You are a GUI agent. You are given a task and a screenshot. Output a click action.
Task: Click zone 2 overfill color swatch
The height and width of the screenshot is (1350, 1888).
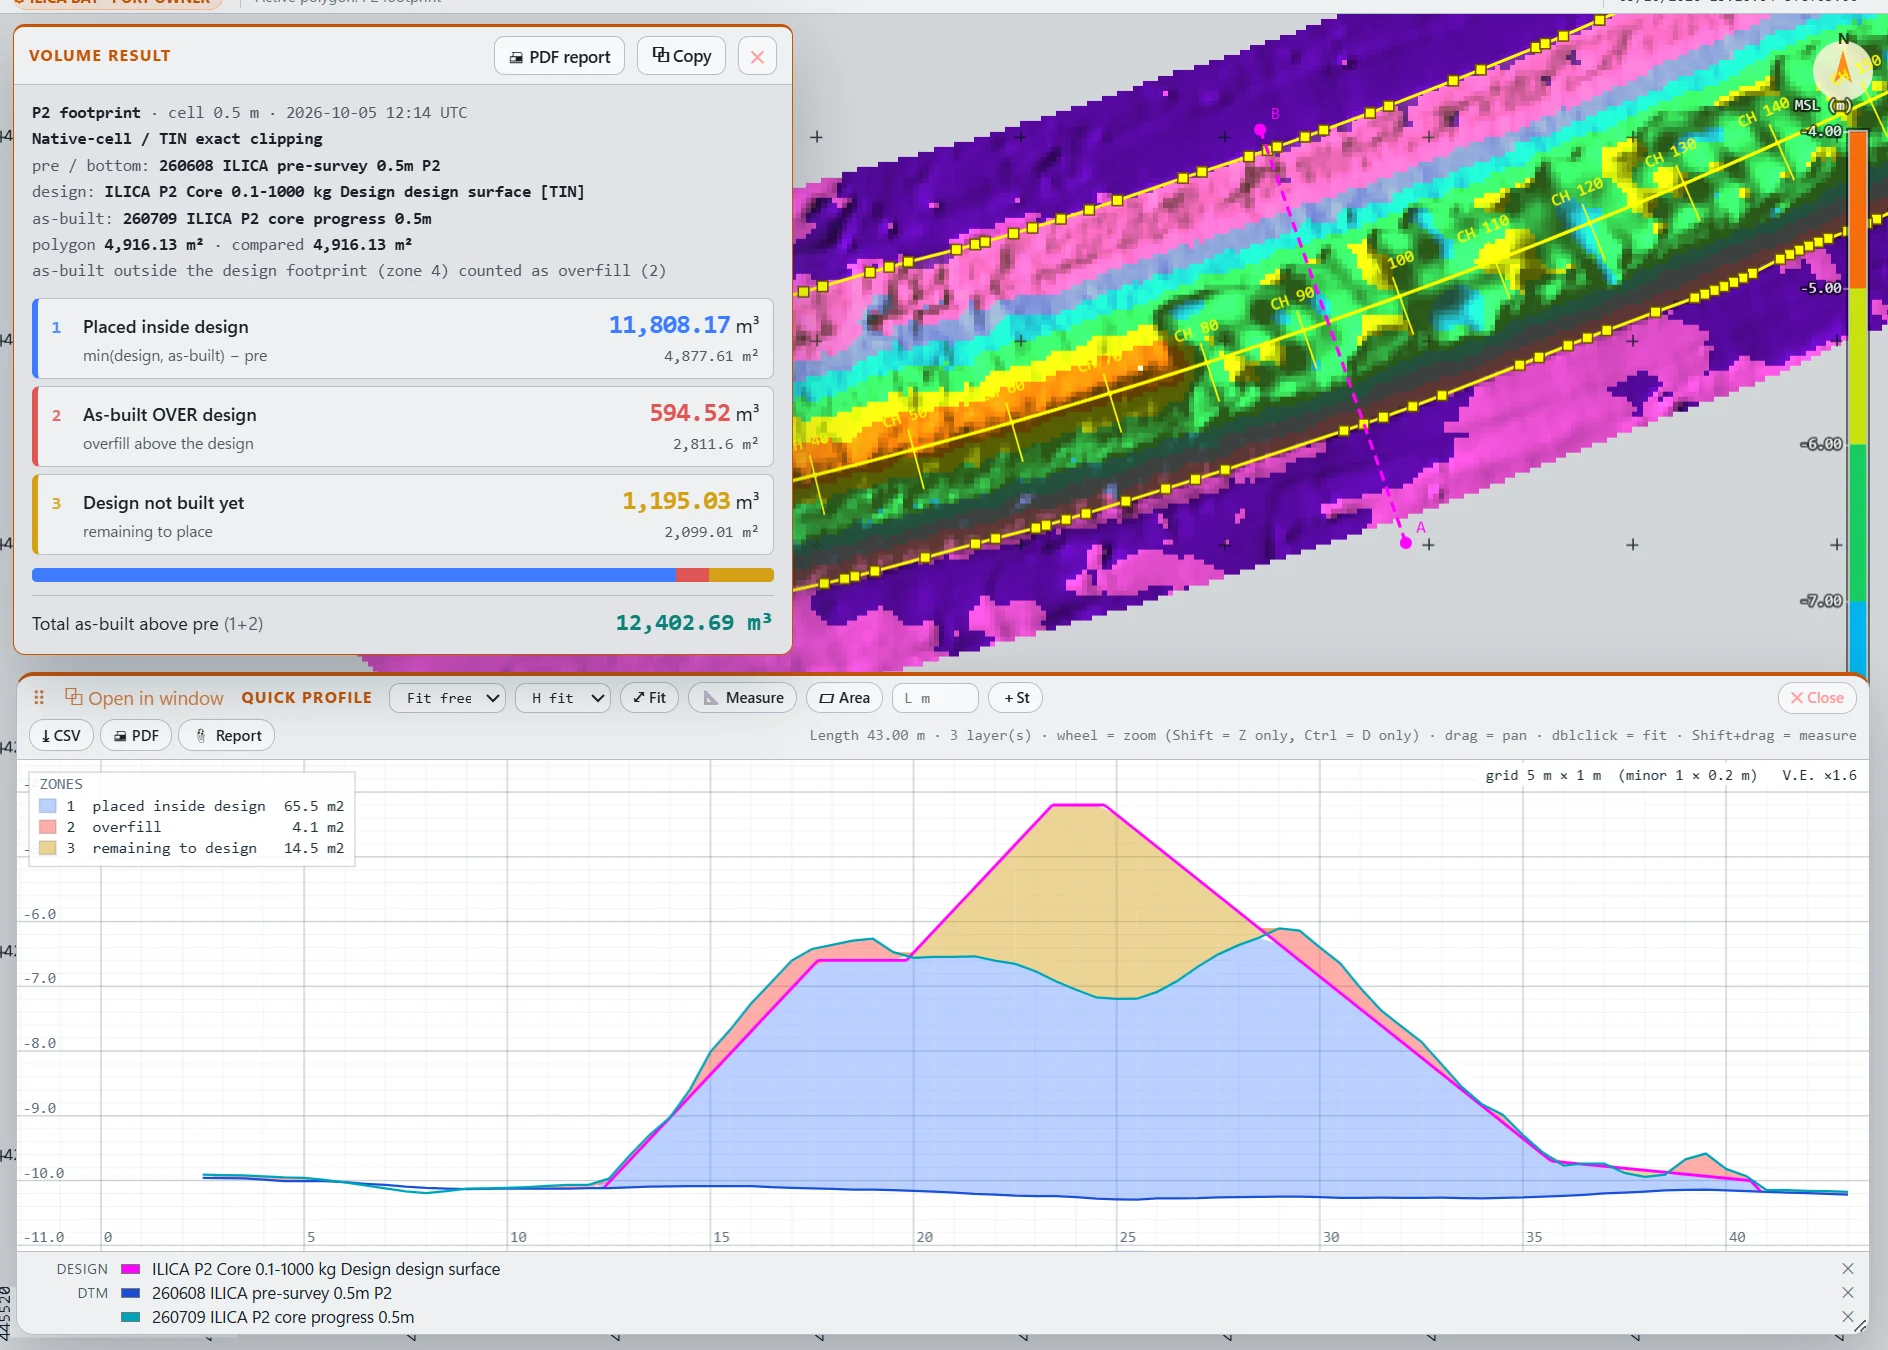pyautogui.click(x=48, y=827)
